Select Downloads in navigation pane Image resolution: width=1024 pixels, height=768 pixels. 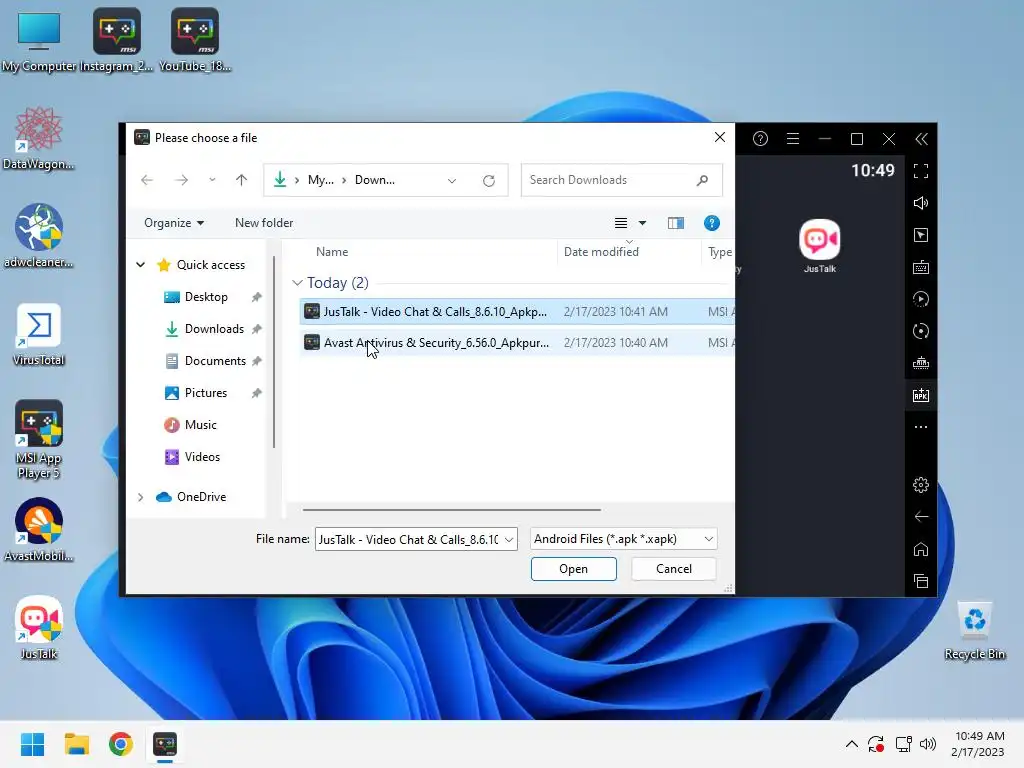point(214,329)
